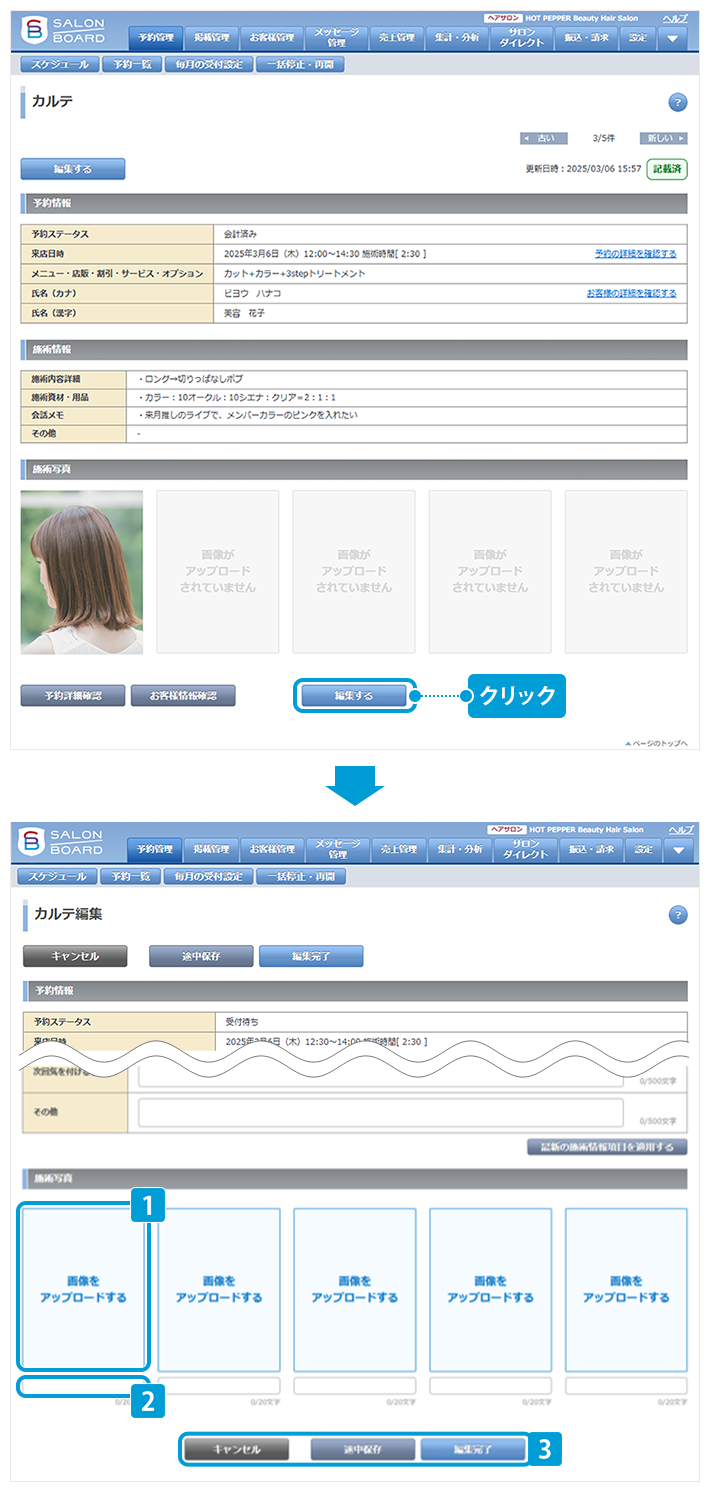Select 予約一覧 submenu on カルテ編集 screen
The height and width of the screenshot is (1492, 710).
pyautogui.click(x=130, y=876)
